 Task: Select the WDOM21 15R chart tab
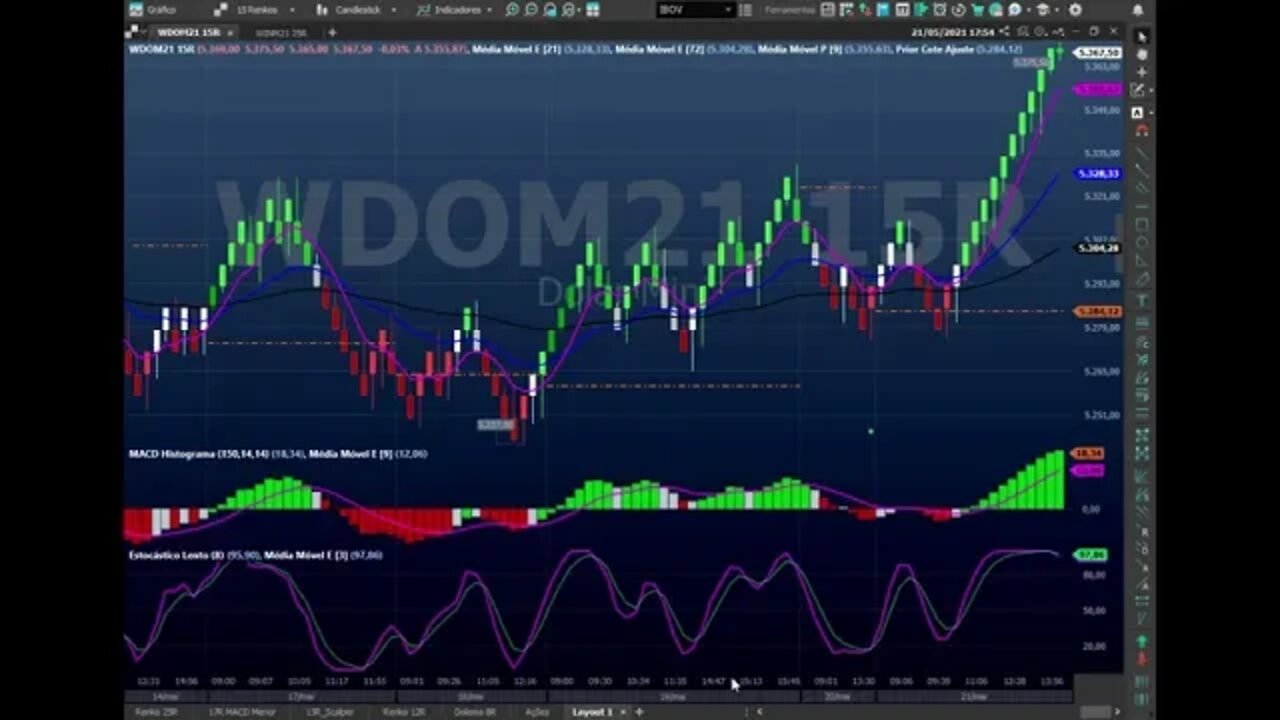pos(188,32)
